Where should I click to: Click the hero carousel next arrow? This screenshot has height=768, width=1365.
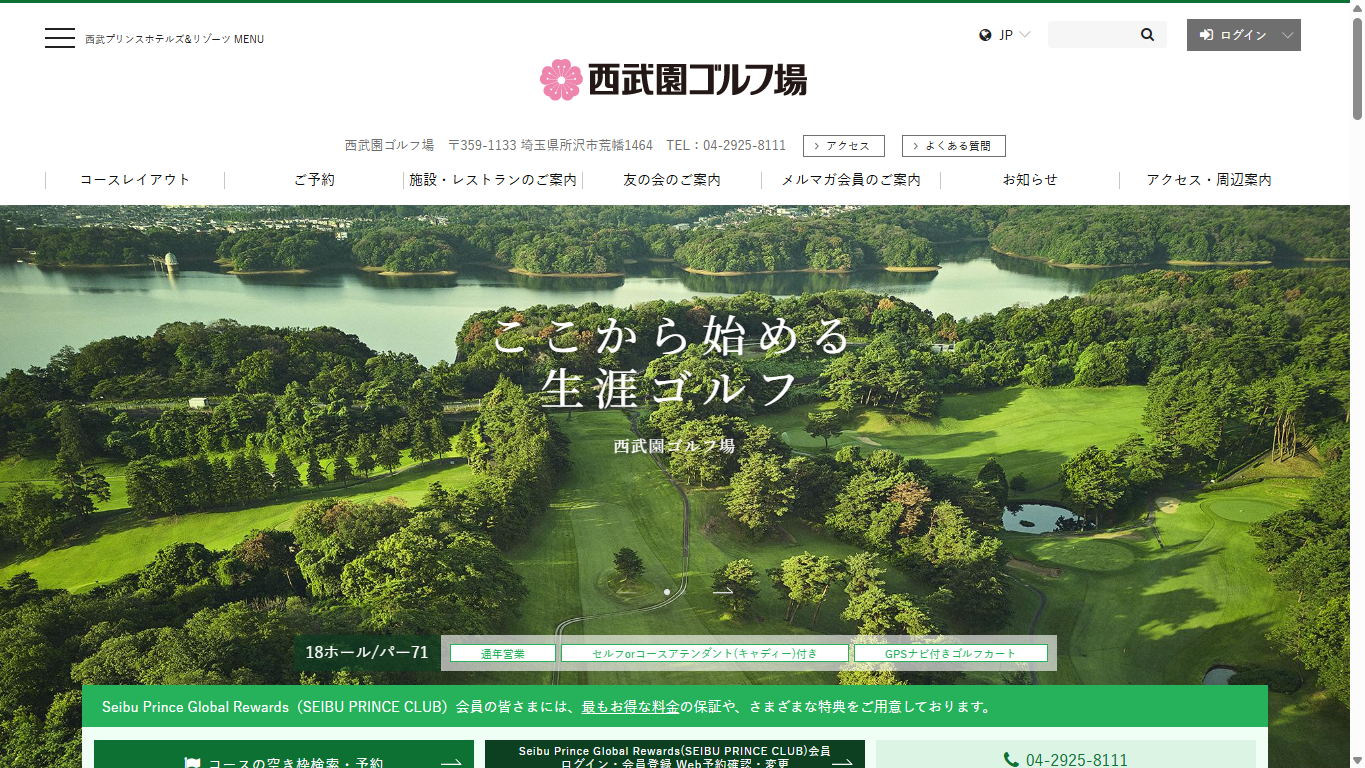[x=723, y=591]
